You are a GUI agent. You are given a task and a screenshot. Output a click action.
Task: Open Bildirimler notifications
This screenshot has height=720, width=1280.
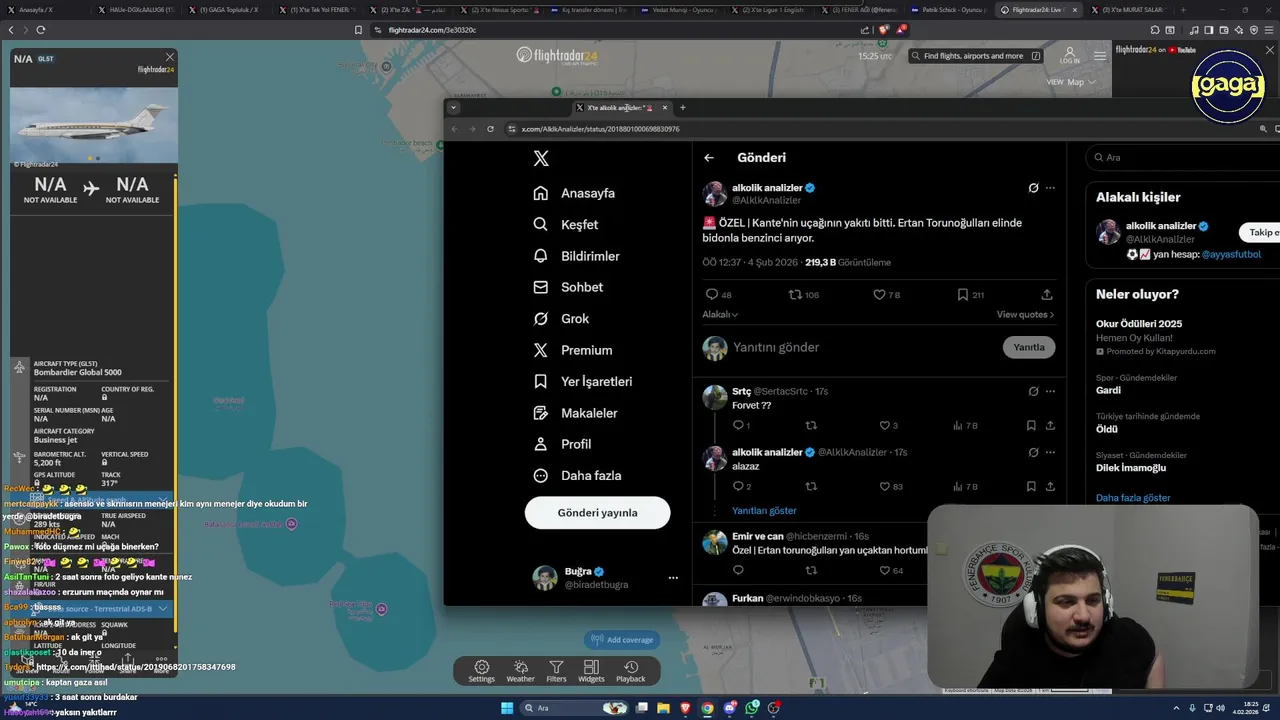click(x=576, y=256)
